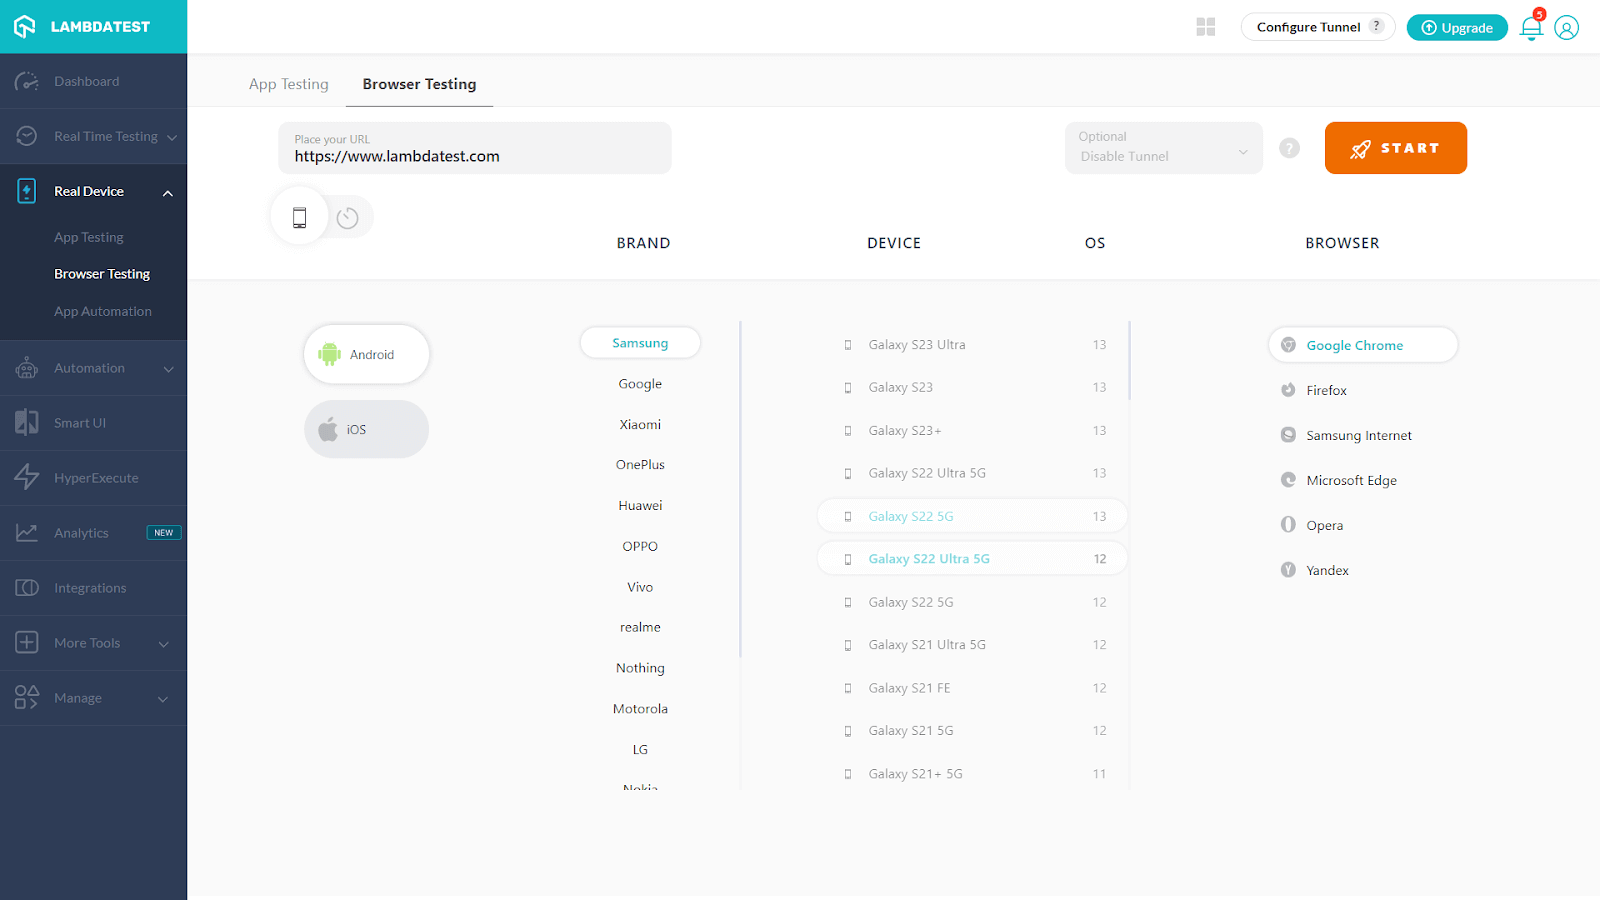
Task: Select iOS as the platform
Action: (x=366, y=430)
